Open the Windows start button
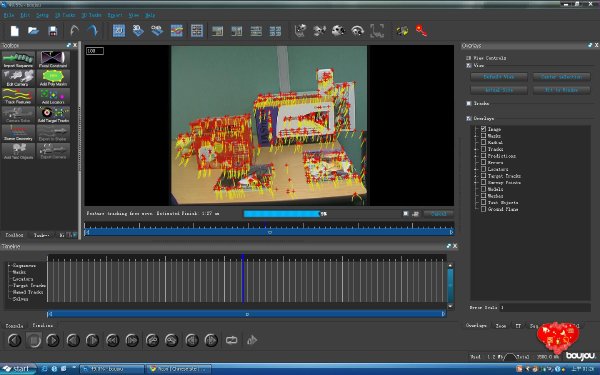The height and width of the screenshot is (375, 600). click(x=18, y=368)
